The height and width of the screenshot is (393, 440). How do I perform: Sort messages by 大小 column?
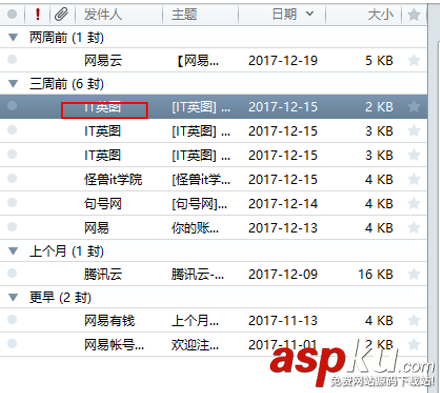(380, 14)
